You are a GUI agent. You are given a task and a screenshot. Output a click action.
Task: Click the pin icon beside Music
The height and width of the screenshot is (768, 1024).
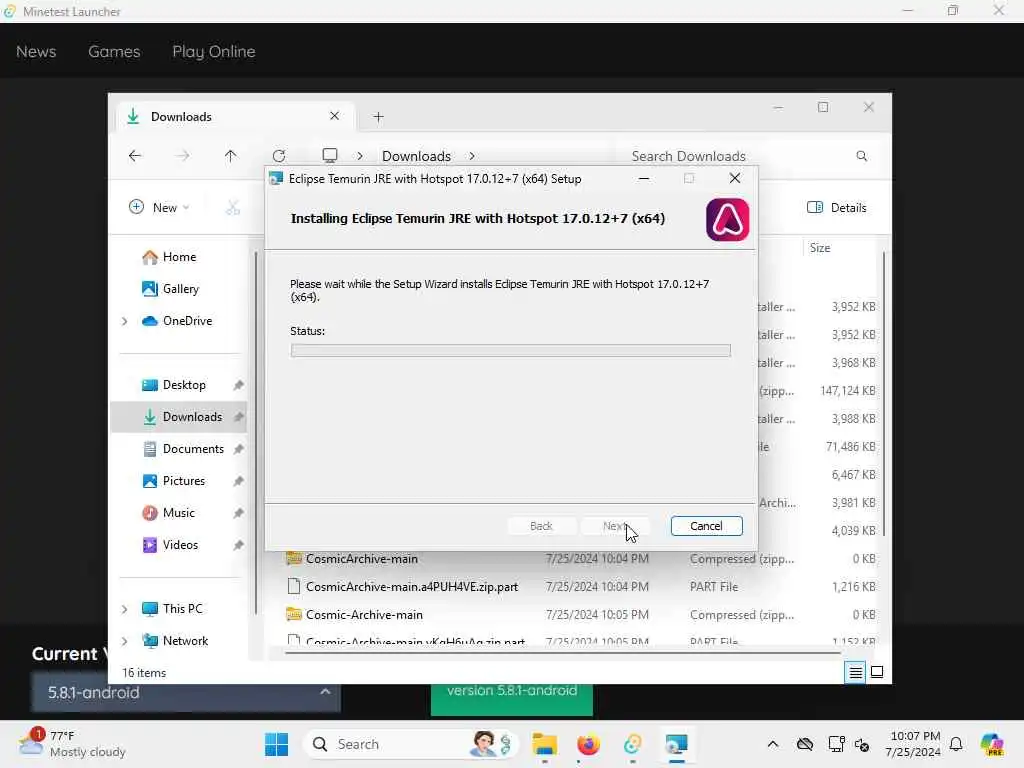(x=238, y=513)
